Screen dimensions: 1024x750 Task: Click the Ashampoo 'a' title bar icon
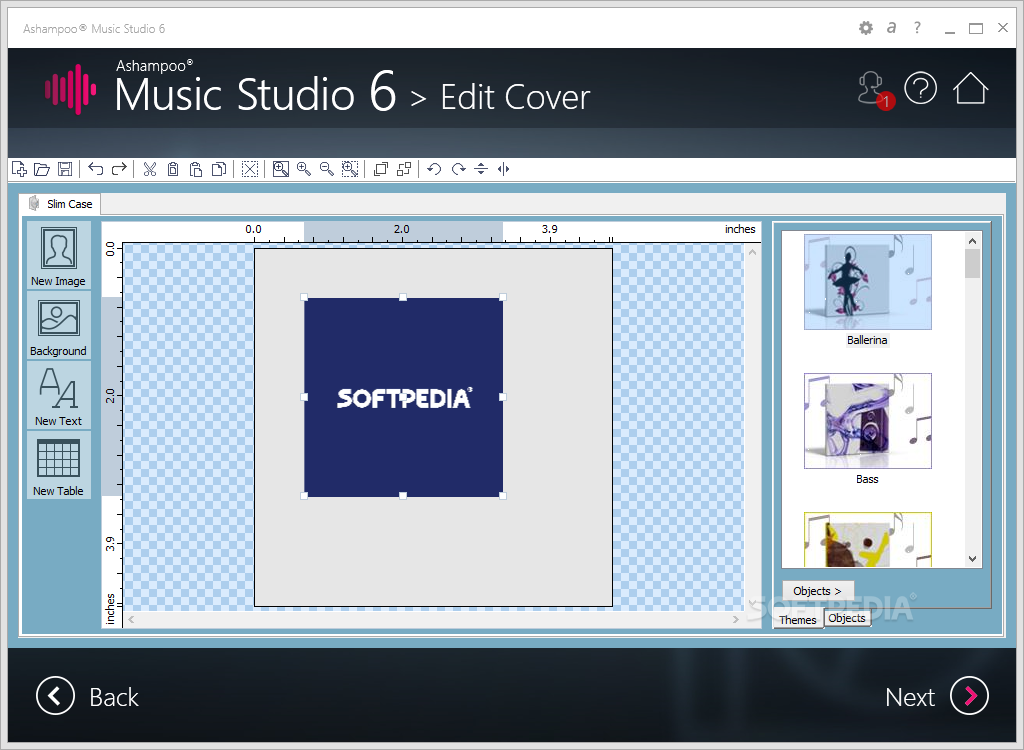pos(891,27)
